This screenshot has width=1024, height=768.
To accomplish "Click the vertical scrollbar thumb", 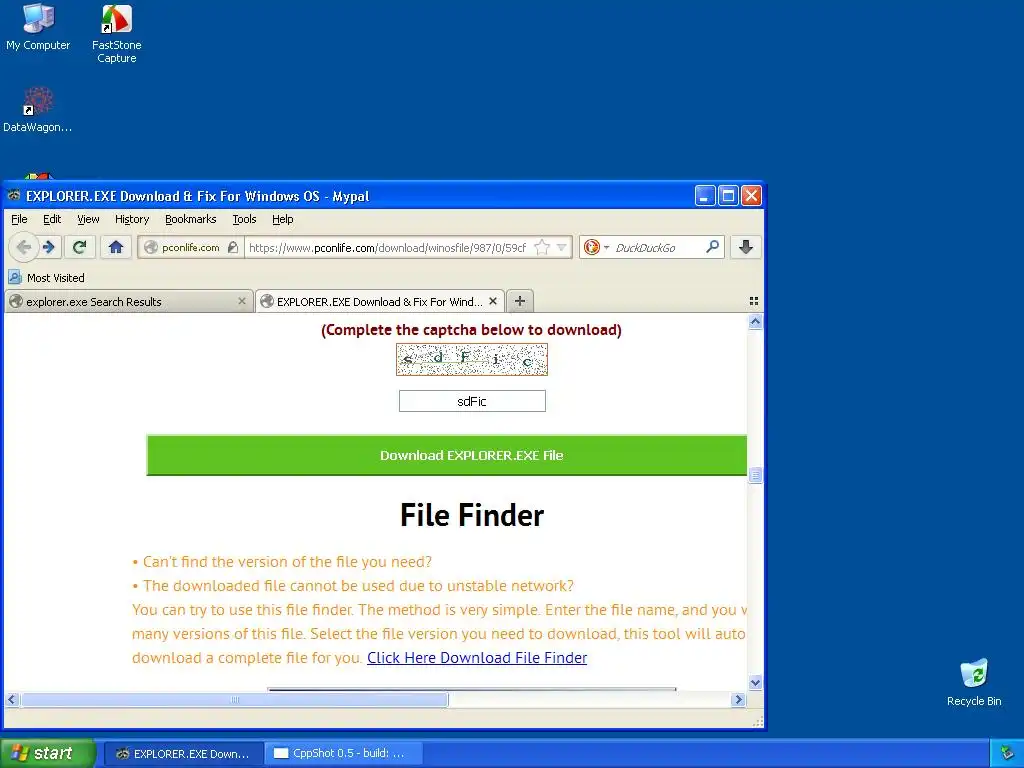I will [x=755, y=475].
